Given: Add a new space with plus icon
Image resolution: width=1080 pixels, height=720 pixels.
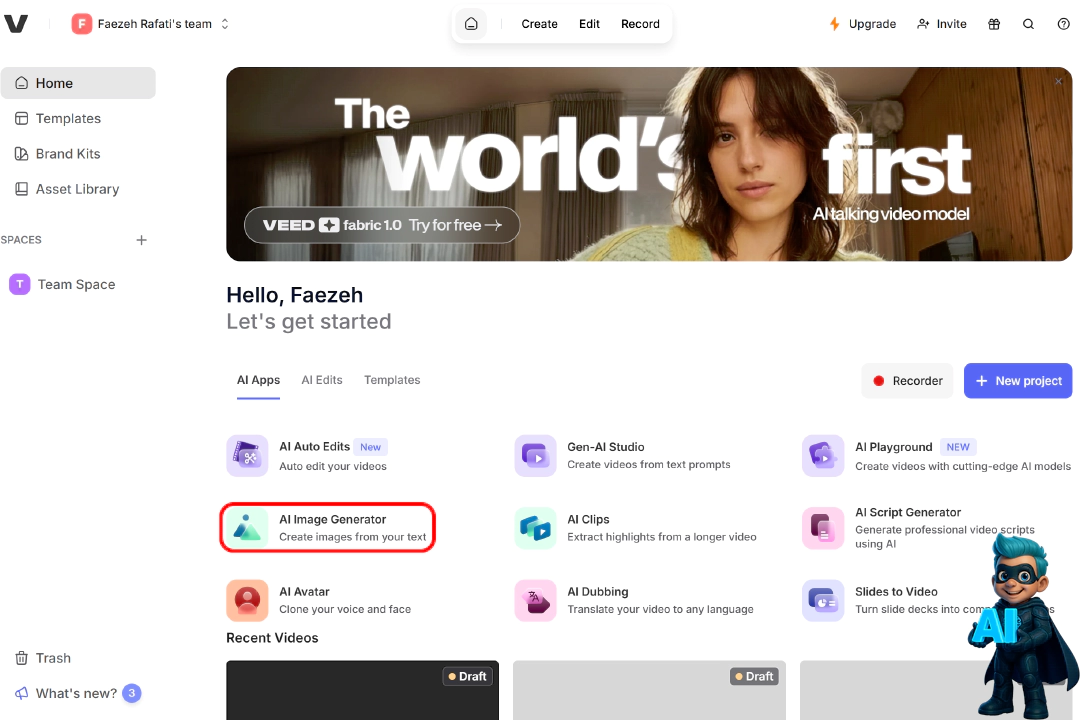Looking at the screenshot, I should 141,240.
